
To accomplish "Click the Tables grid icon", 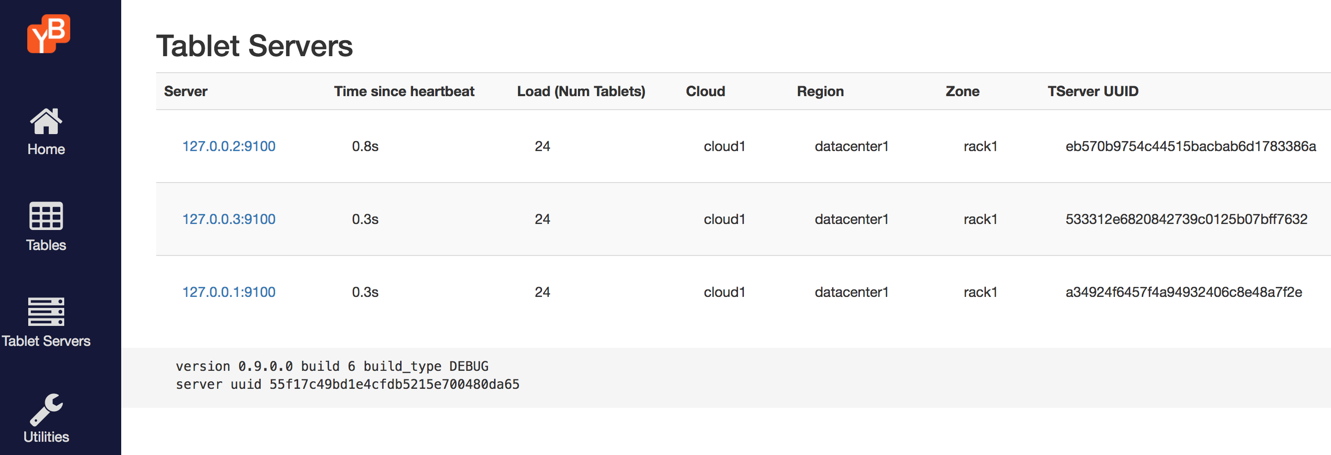I will [x=46, y=216].
